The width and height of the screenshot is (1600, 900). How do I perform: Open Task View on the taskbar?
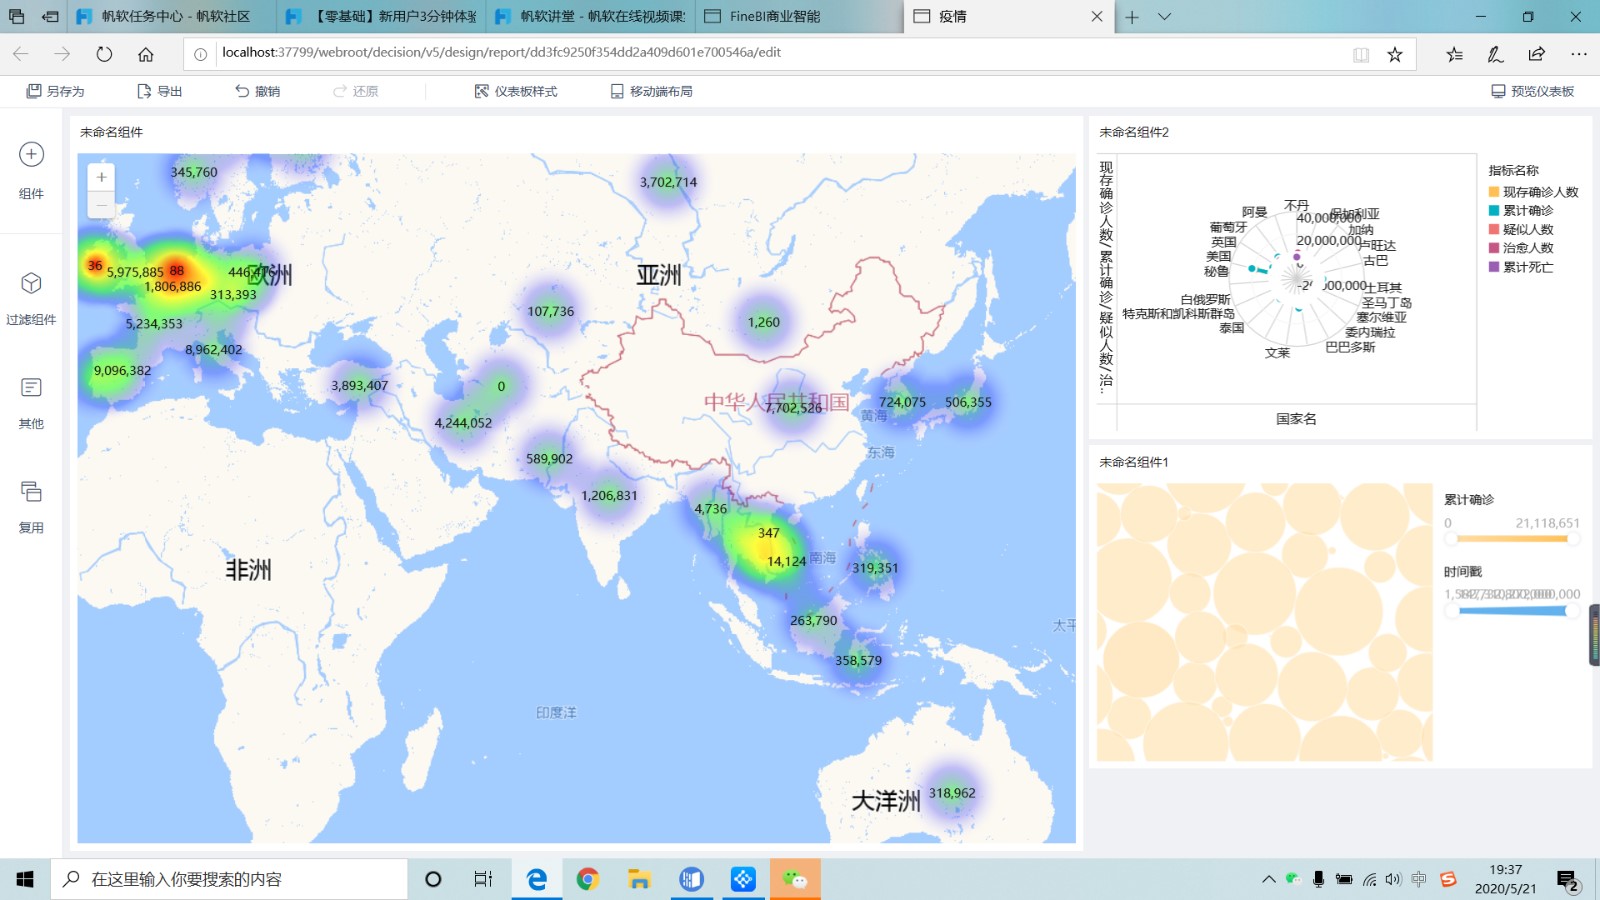483,879
